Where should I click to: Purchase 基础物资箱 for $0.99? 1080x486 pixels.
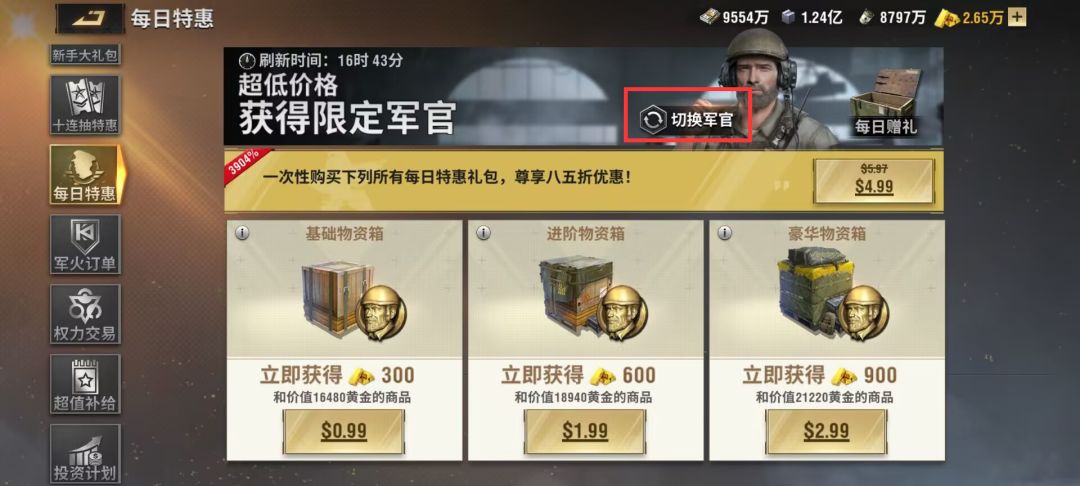click(x=344, y=432)
